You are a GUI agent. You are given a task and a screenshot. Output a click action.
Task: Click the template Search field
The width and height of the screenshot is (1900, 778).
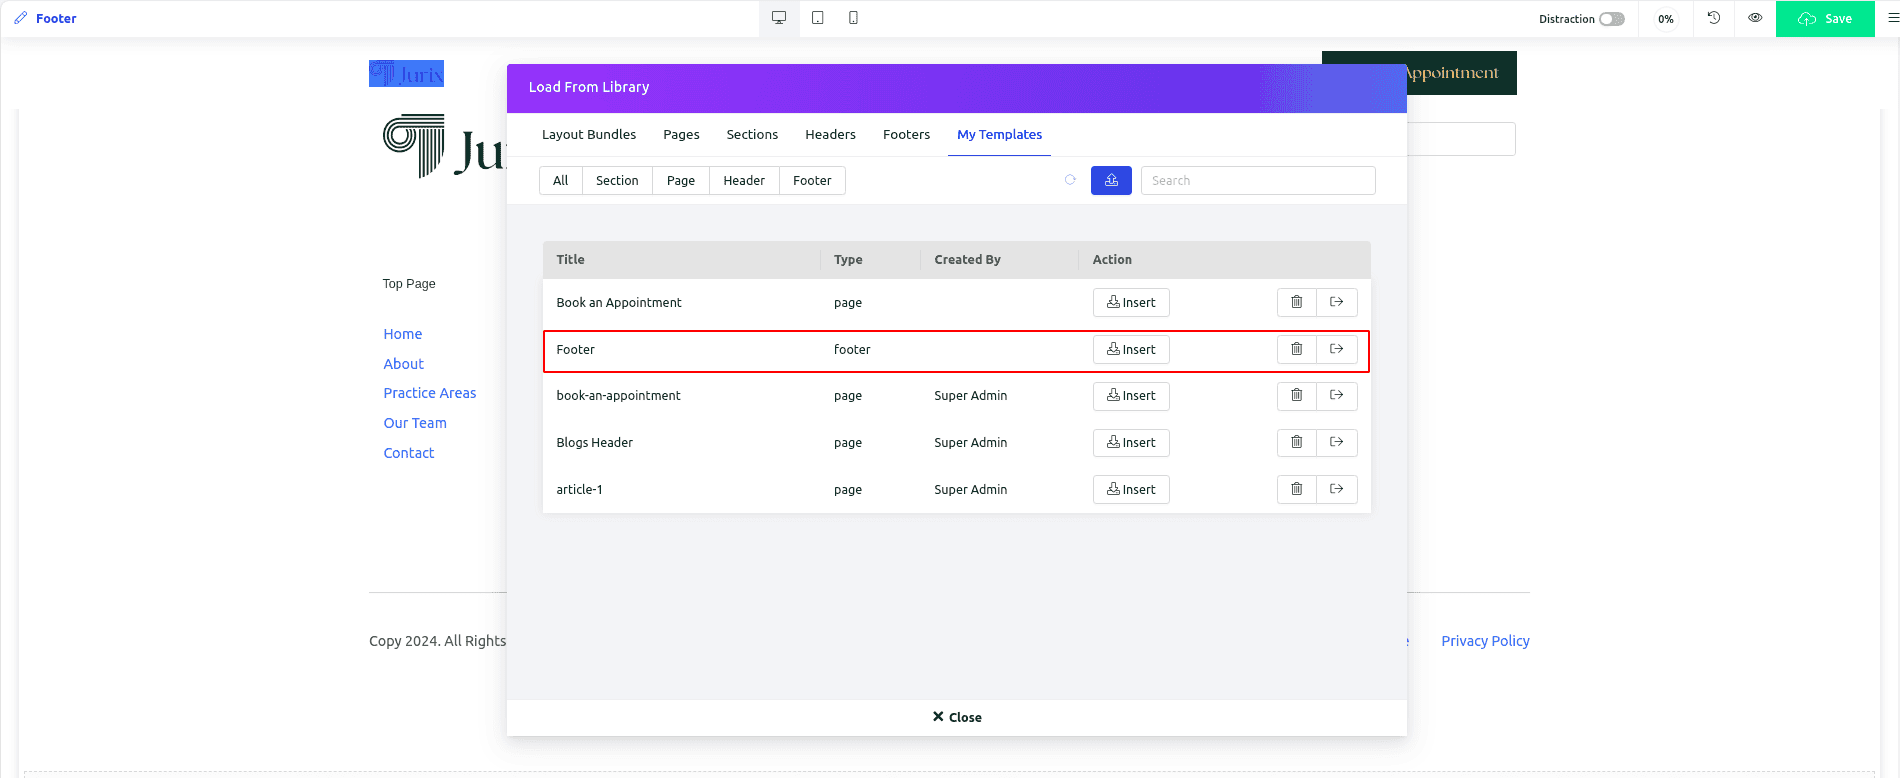point(1258,181)
